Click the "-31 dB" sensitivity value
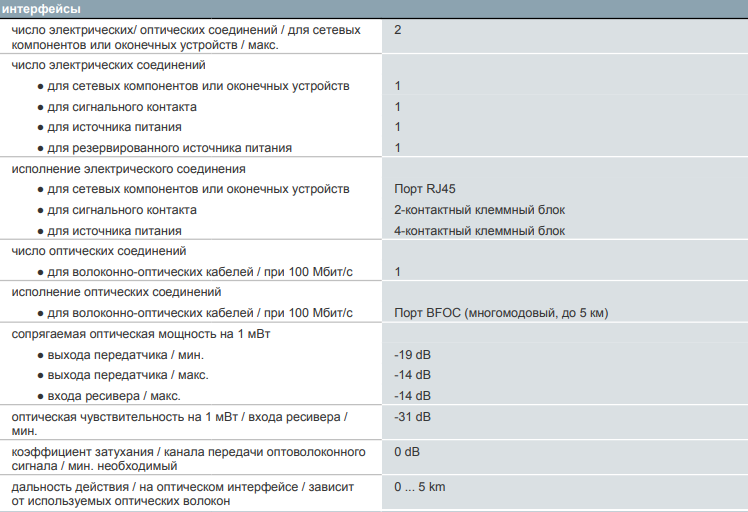748x512 pixels. (x=412, y=416)
